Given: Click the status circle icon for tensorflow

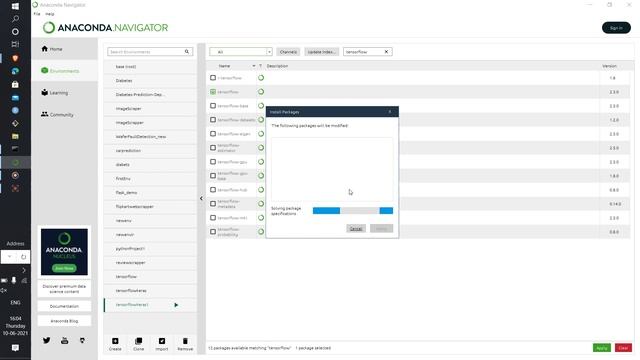Looking at the screenshot, I should 261,92.
